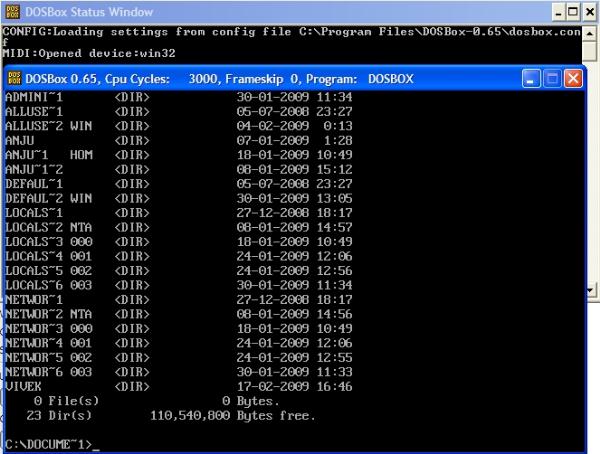Click the VIVEK directory name
This screenshot has height=454, width=600.
[x=23, y=387]
